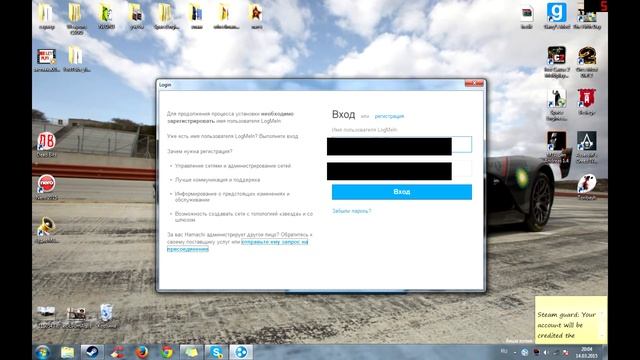Click the yellow Steam guard sticky note
The height and width of the screenshot is (360, 640).
click(571, 320)
